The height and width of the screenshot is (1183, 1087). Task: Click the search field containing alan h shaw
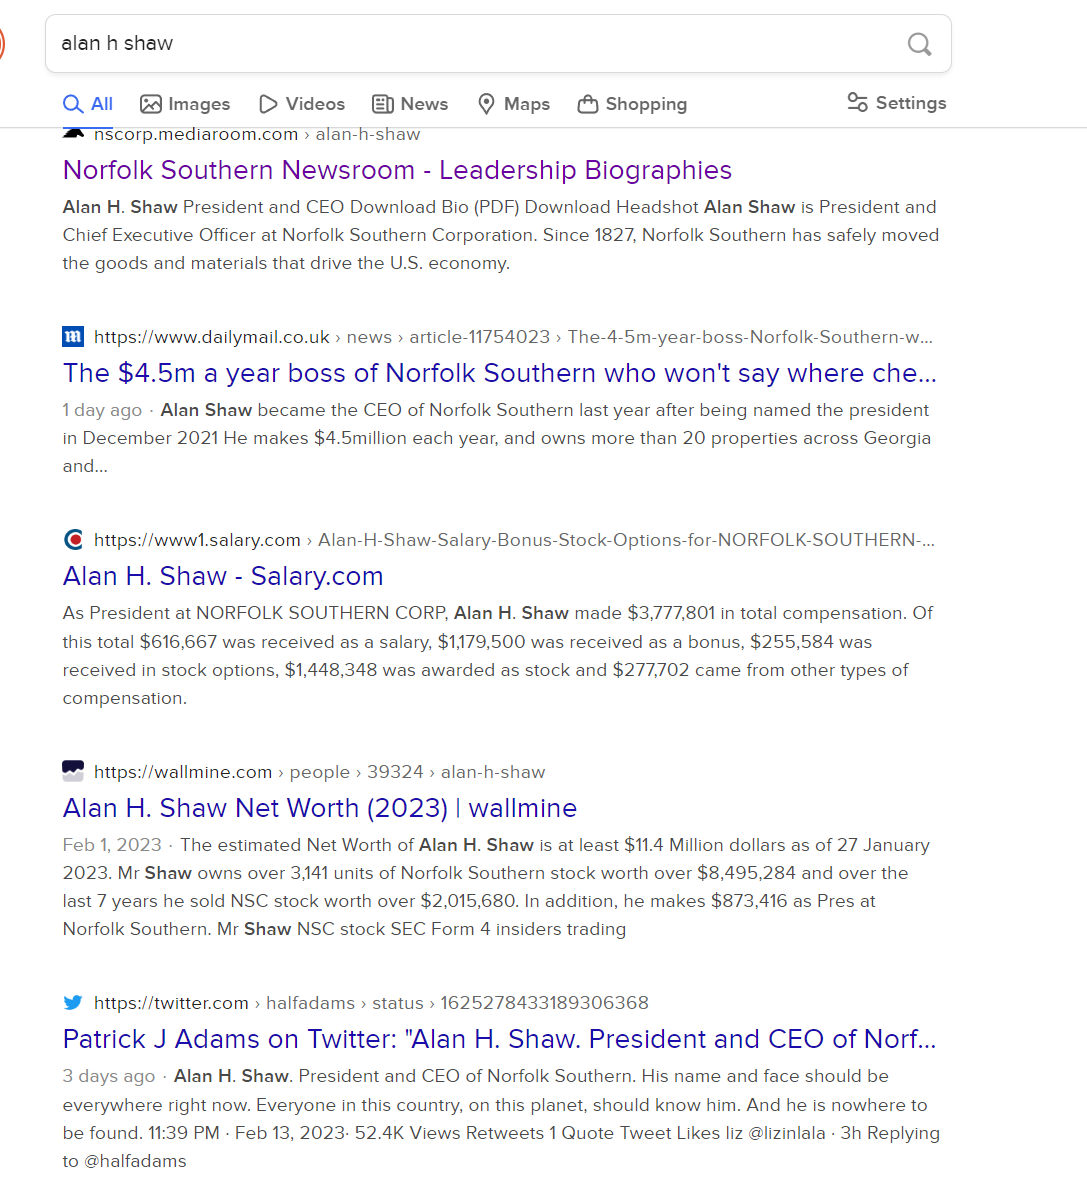498,44
